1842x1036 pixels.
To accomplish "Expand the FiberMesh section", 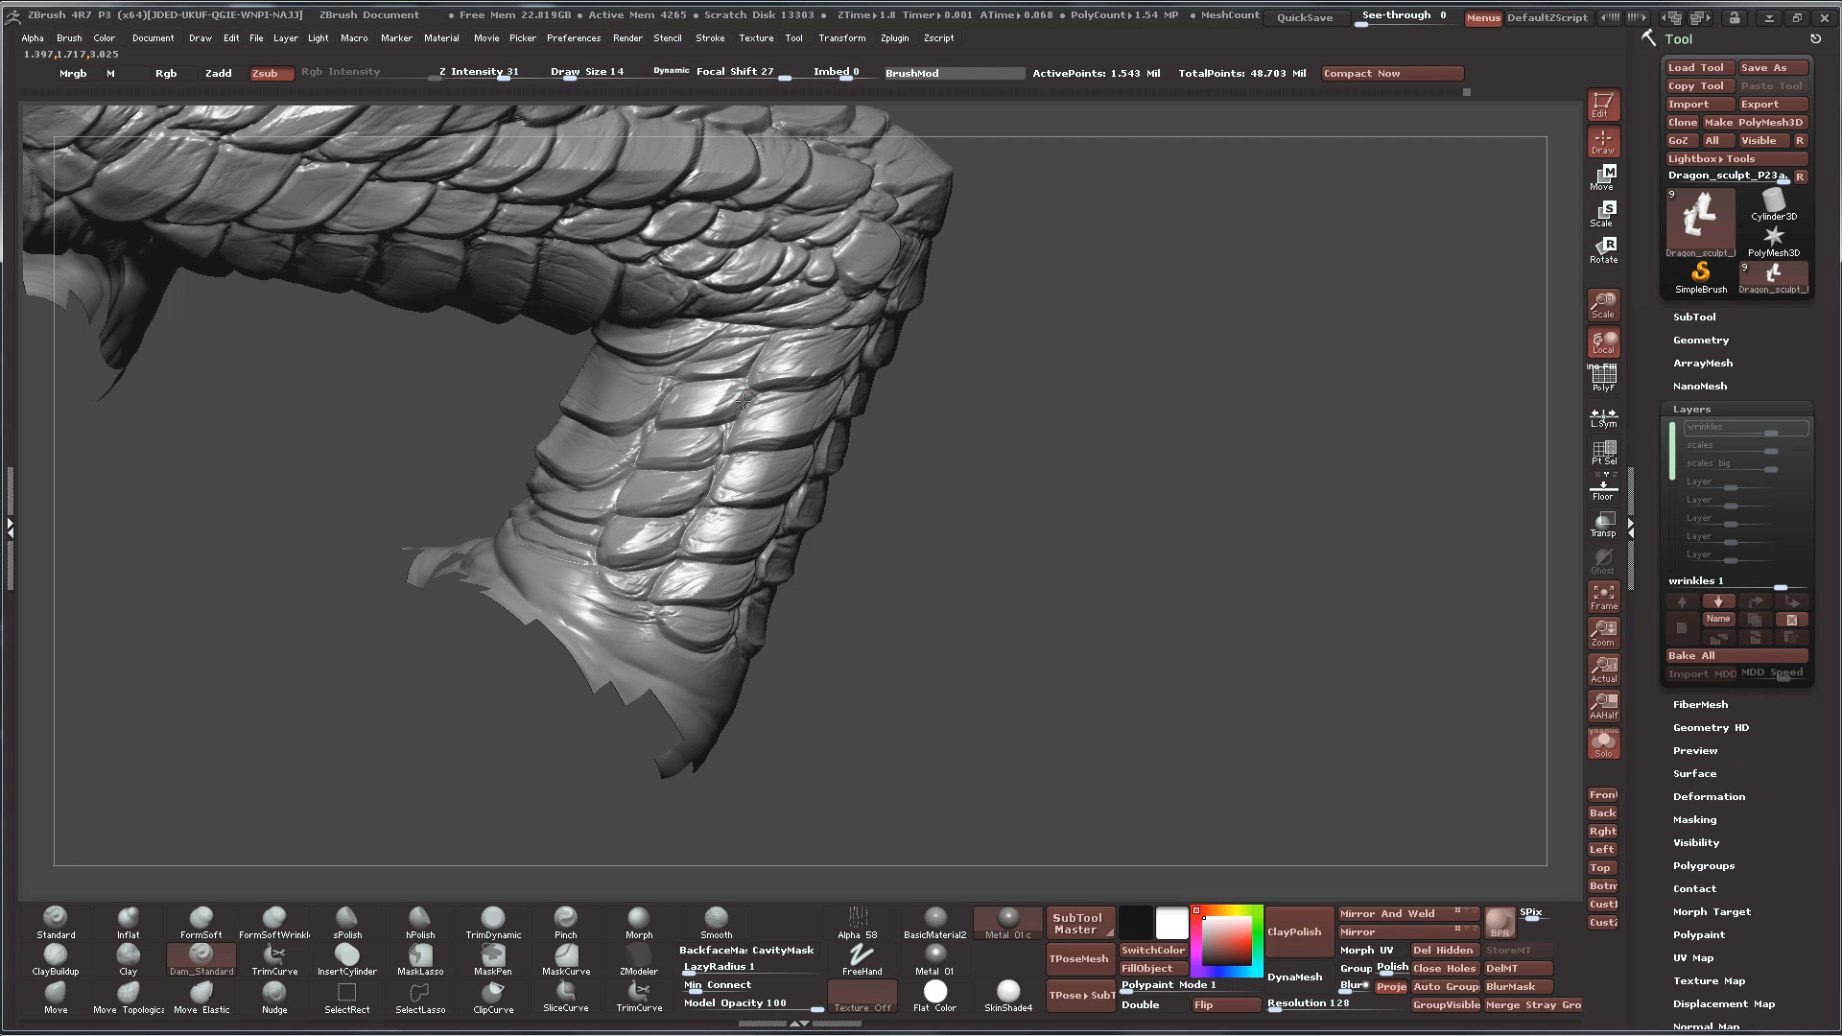I will [1700, 704].
